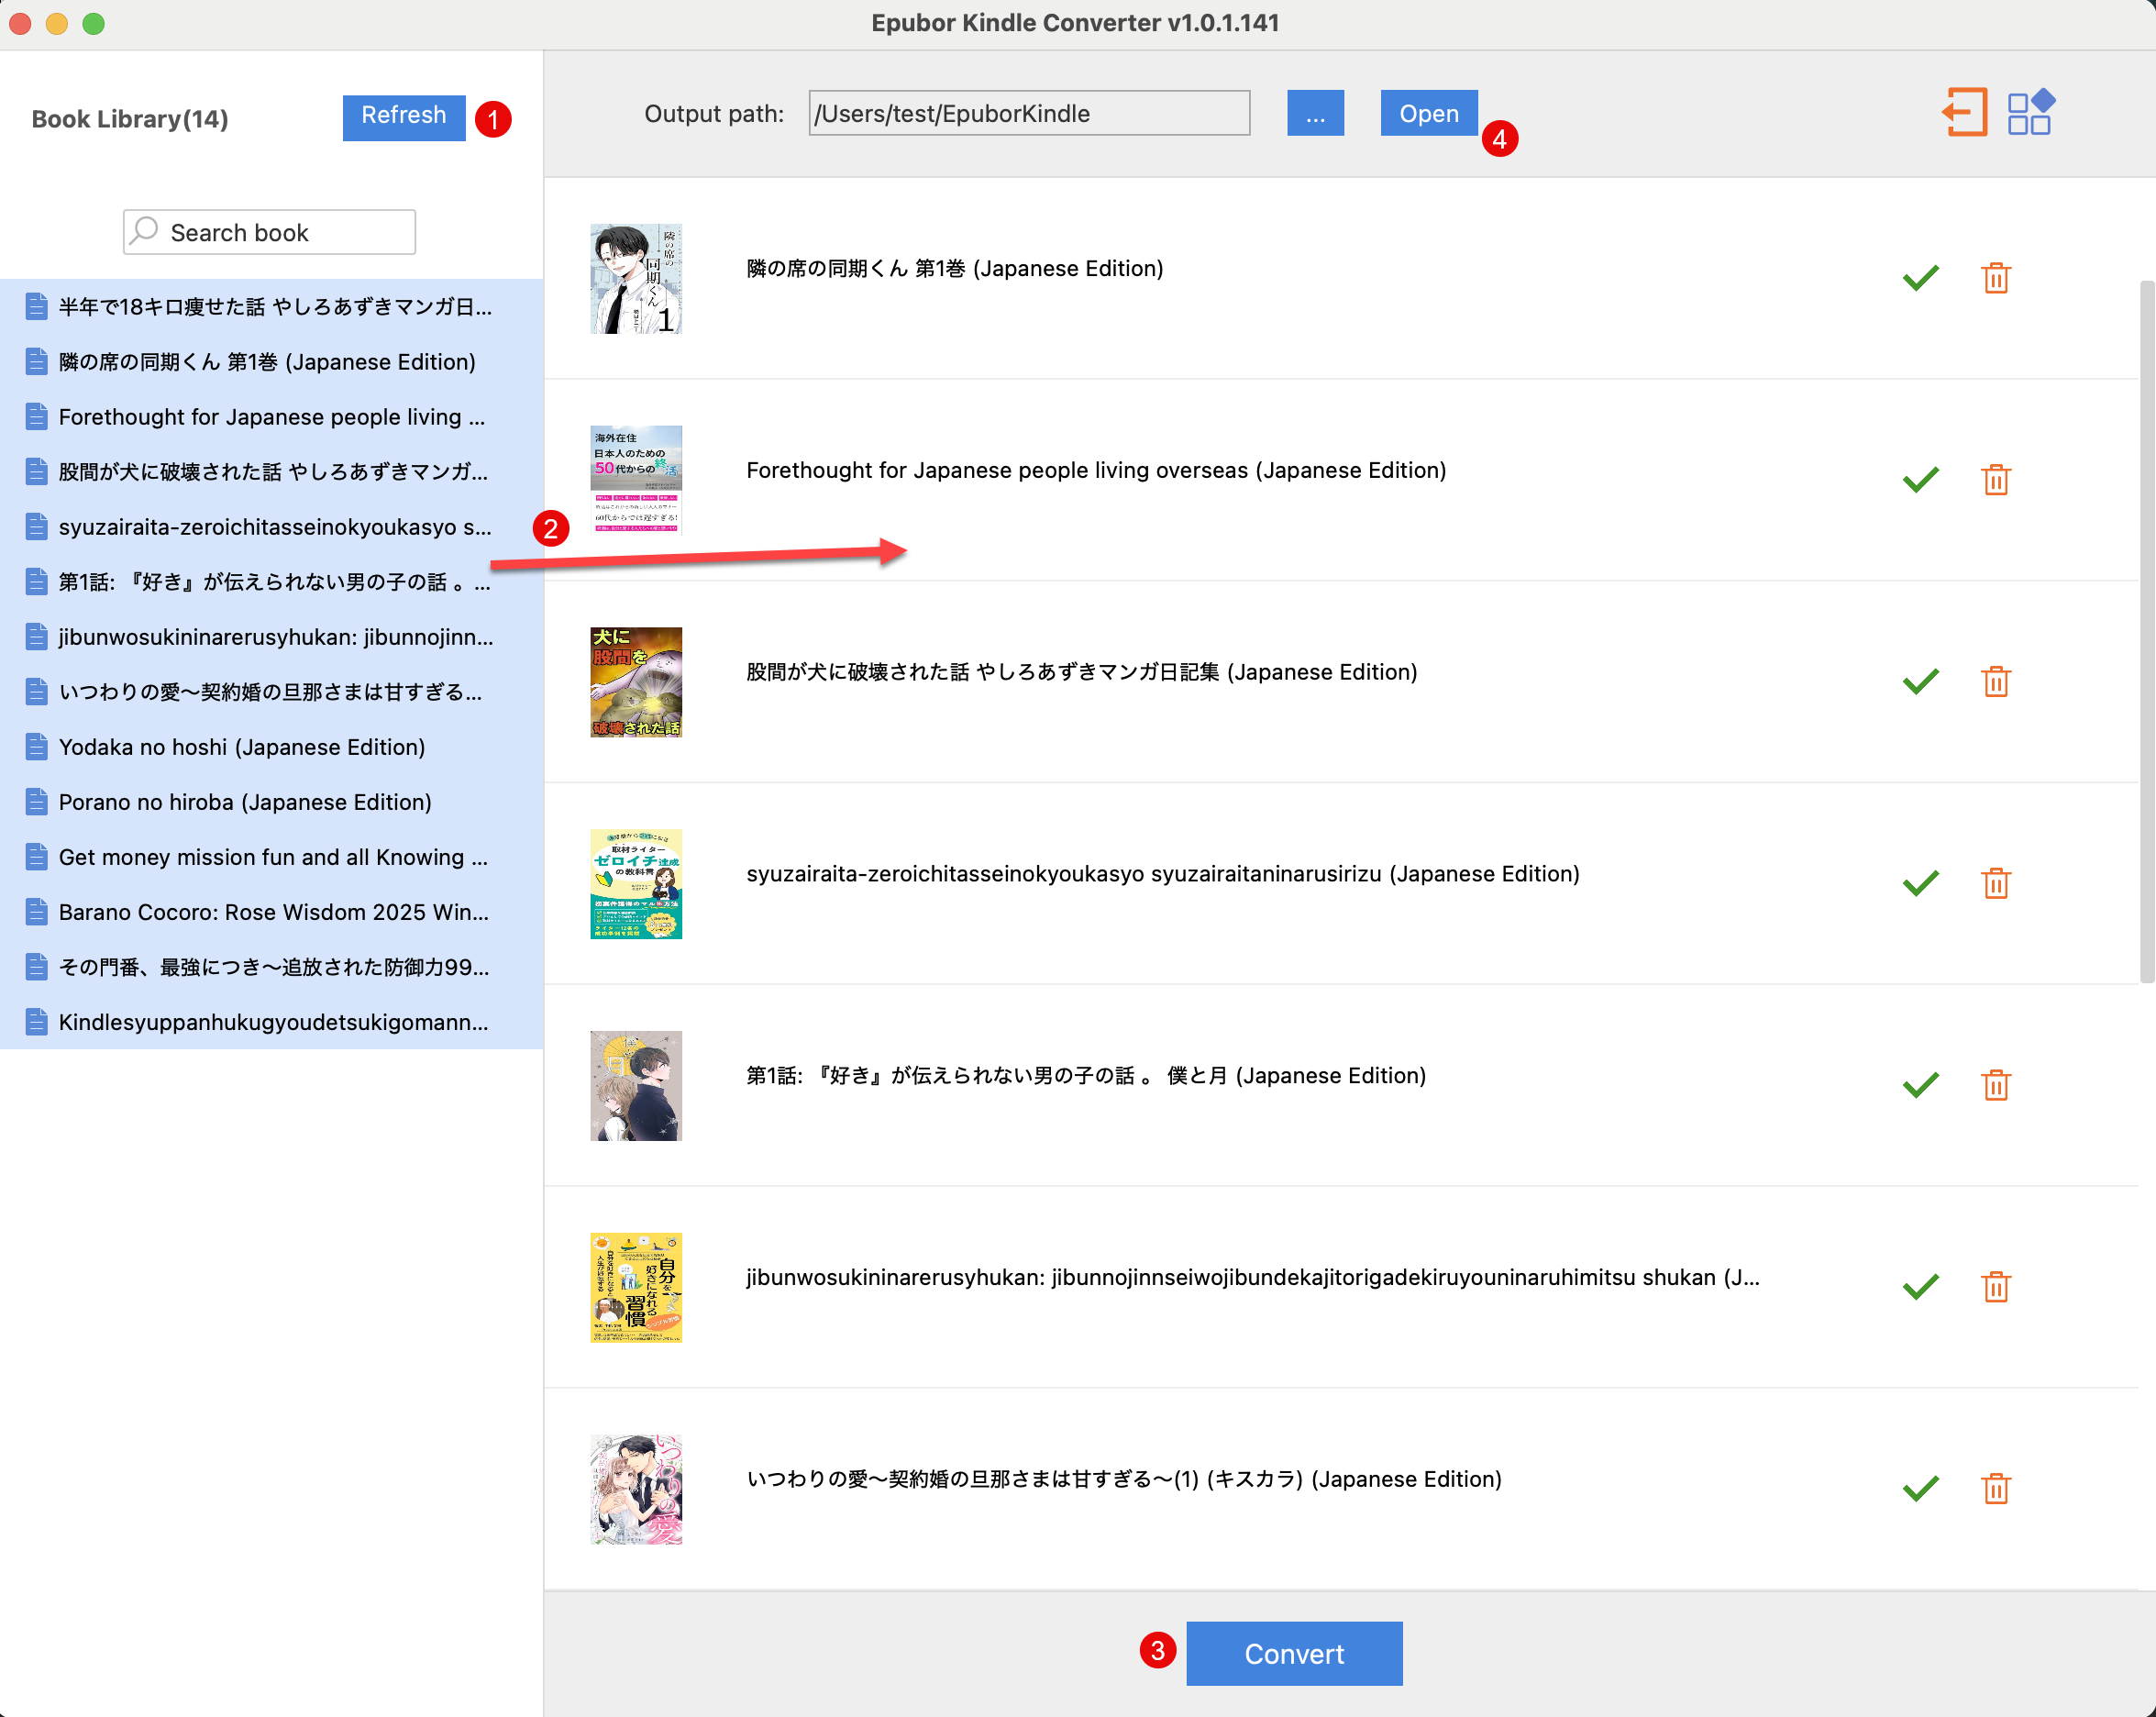This screenshot has height=1717, width=2156.
Task: Delete いつわりの愛 book from list
Action: (x=1995, y=1489)
